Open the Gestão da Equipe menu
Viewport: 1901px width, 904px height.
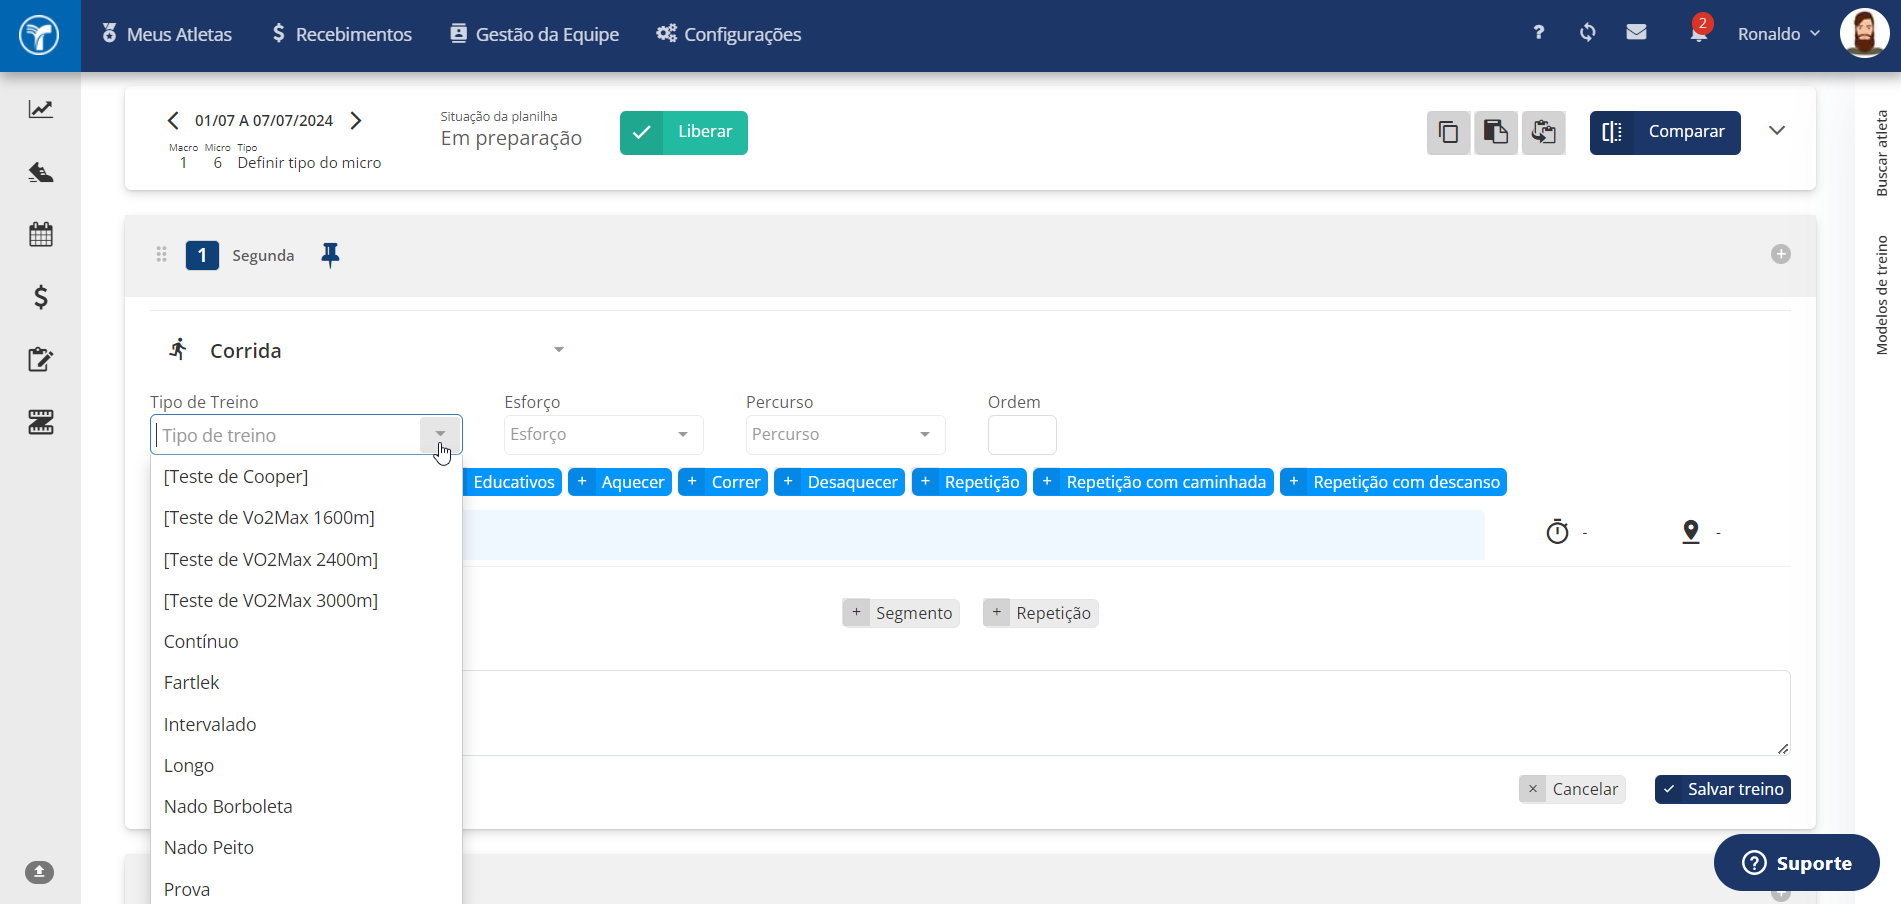point(534,34)
